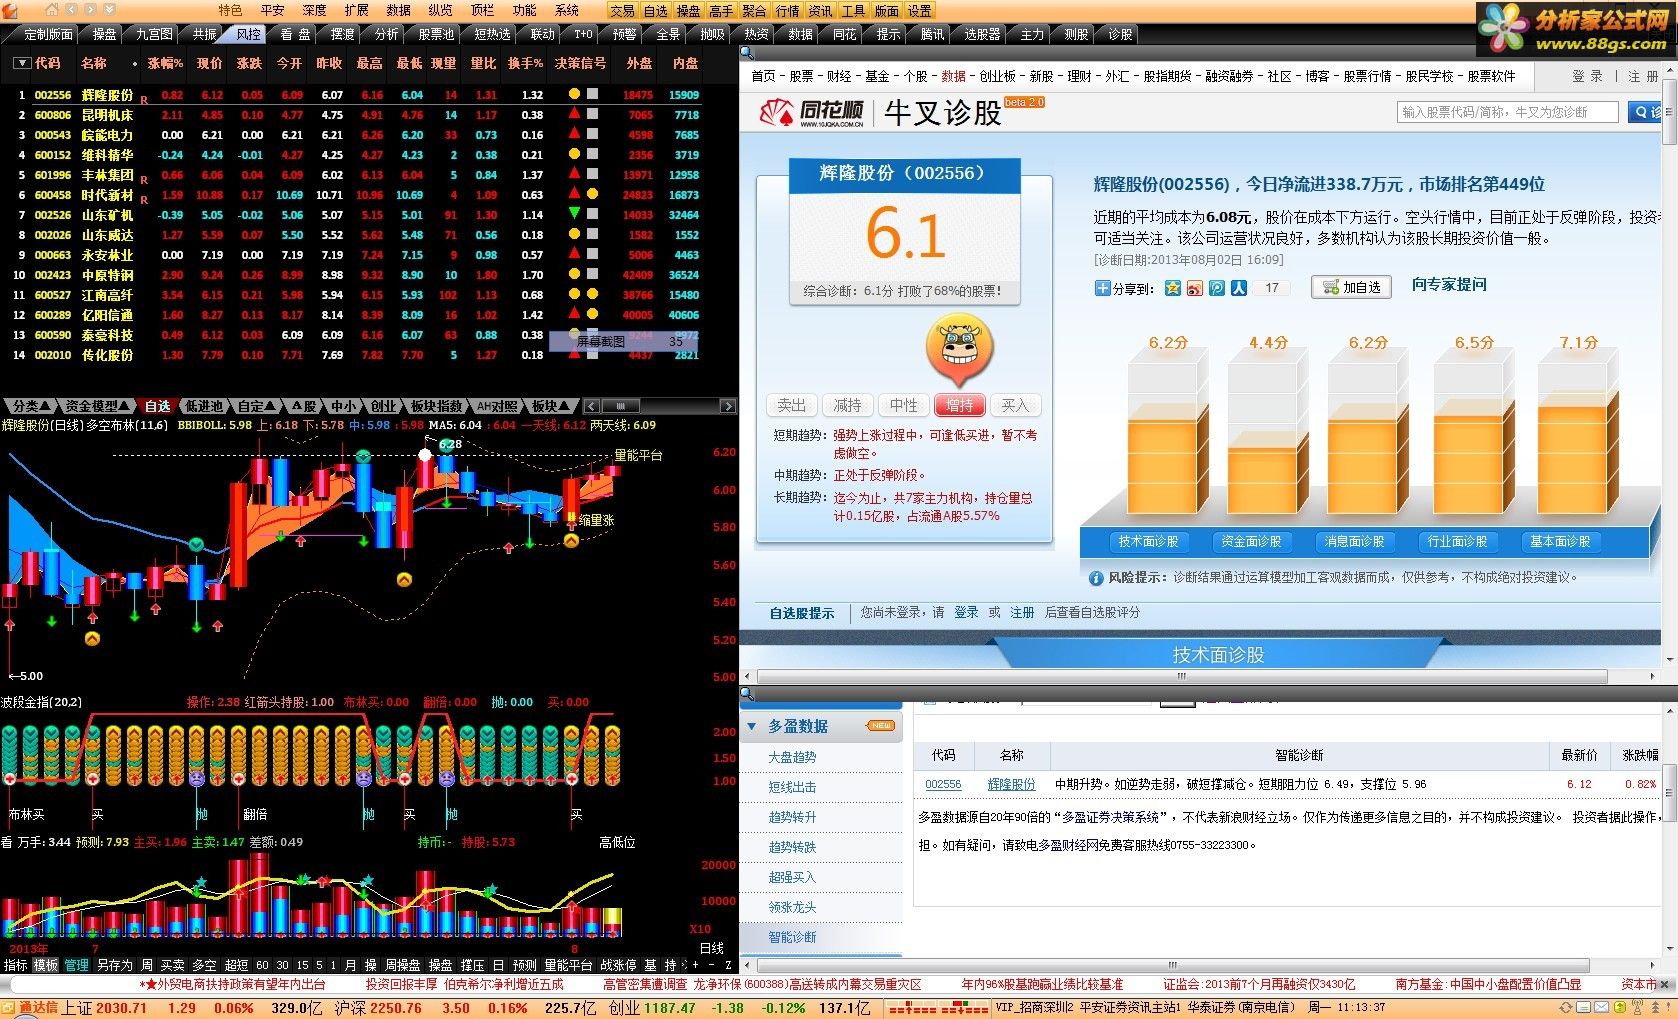The height and width of the screenshot is (1019, 1678).
Task: Click the home icon in title bar
Action: tap(52, 9)
